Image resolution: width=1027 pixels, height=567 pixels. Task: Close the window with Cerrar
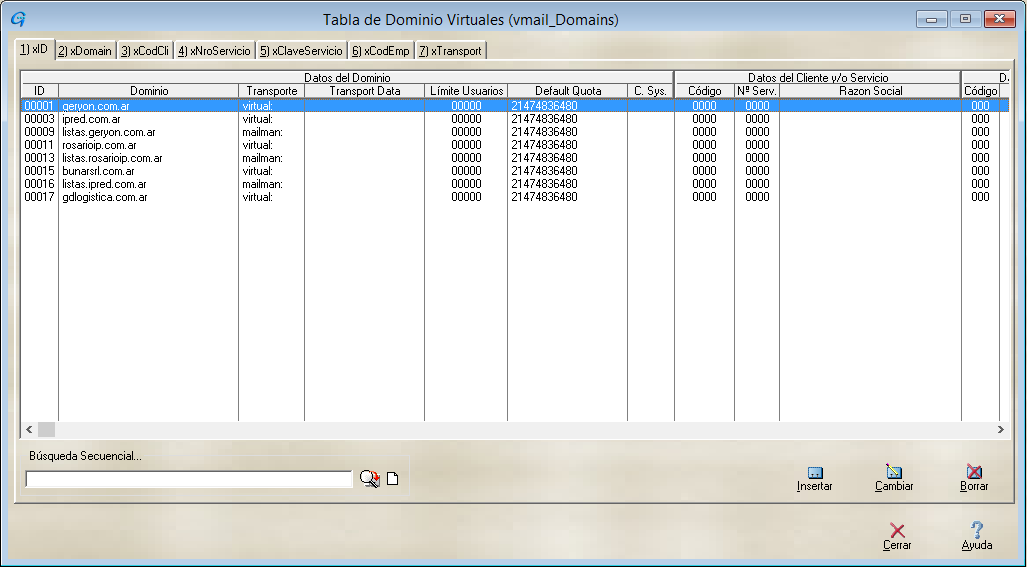coord(897,537)
